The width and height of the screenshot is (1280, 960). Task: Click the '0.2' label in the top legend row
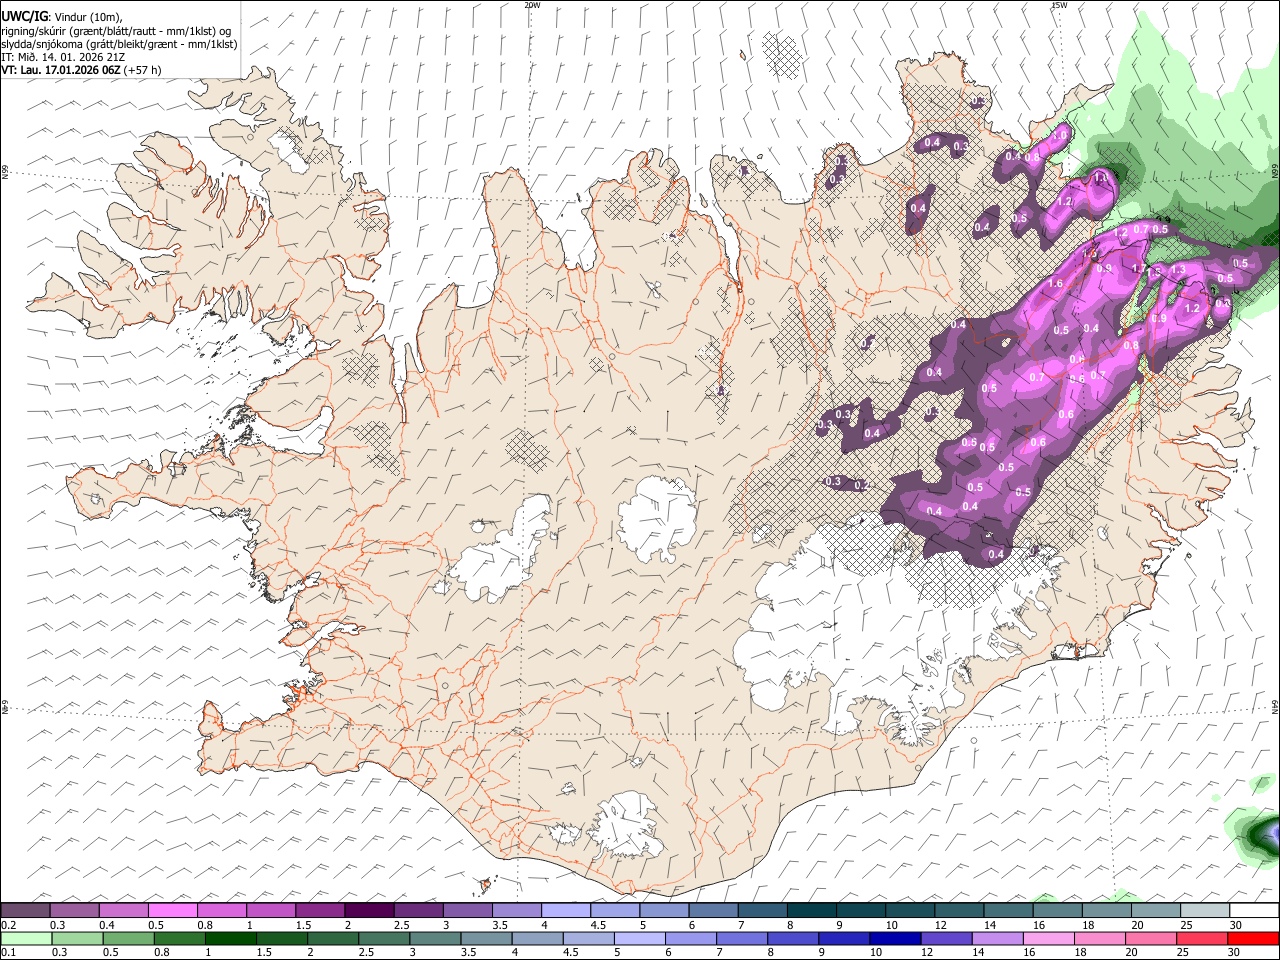[8, 925]
